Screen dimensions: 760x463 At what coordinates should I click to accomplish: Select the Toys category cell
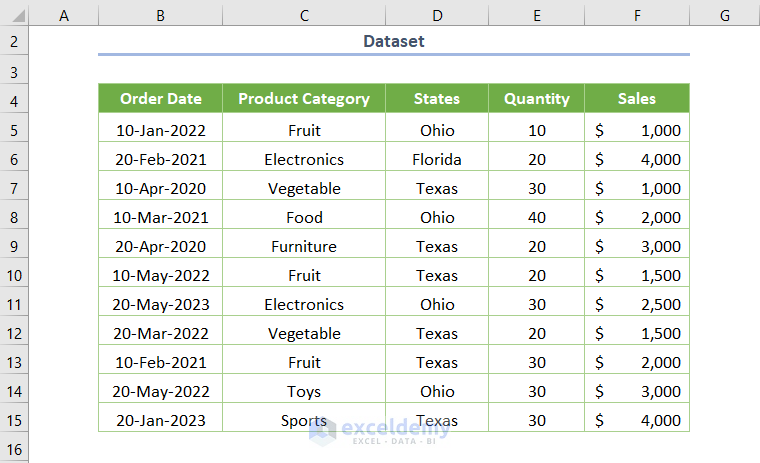tap(304, 391)
